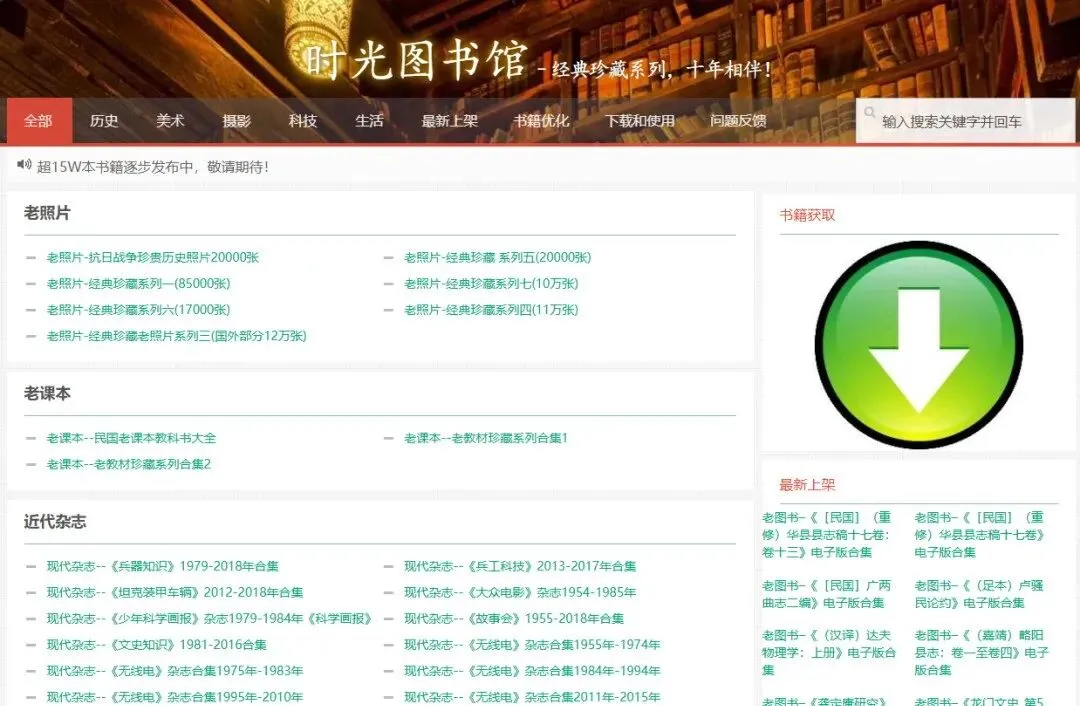Click the green download arrow button
Viewport: 1080px width, 706px height.
(919, 345)
